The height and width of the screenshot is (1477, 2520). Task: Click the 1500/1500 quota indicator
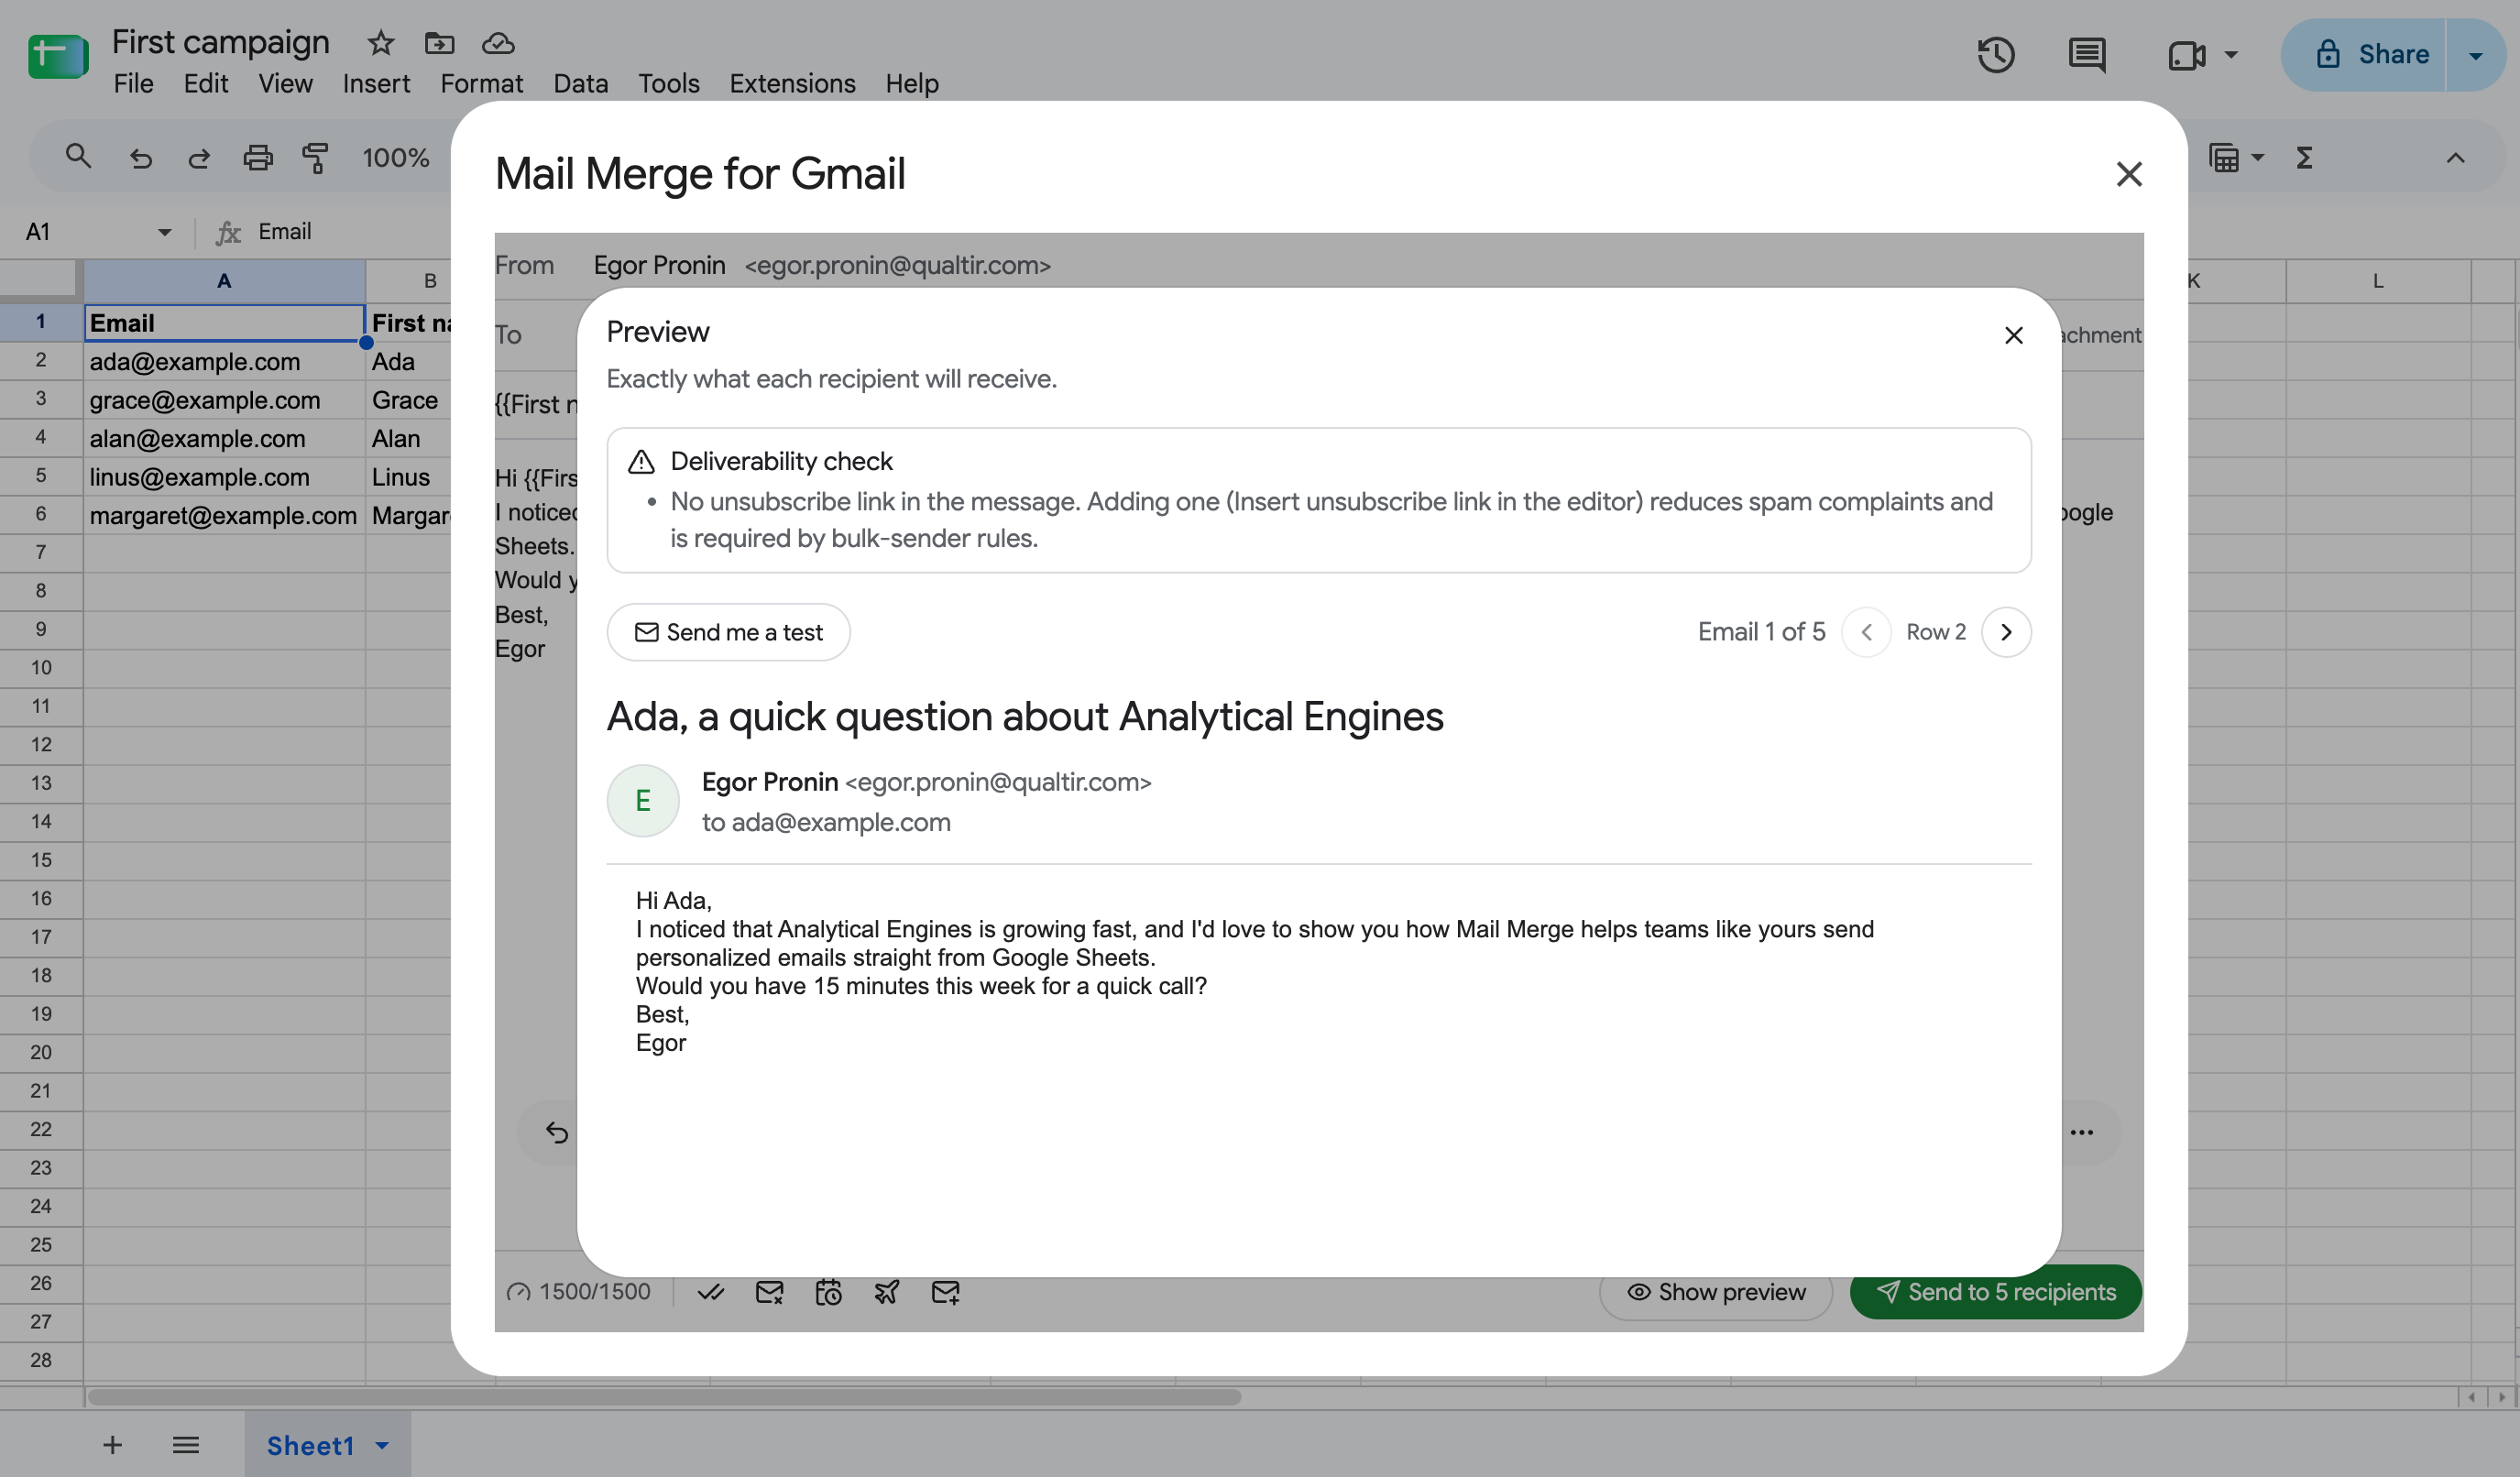(579, 1292)
